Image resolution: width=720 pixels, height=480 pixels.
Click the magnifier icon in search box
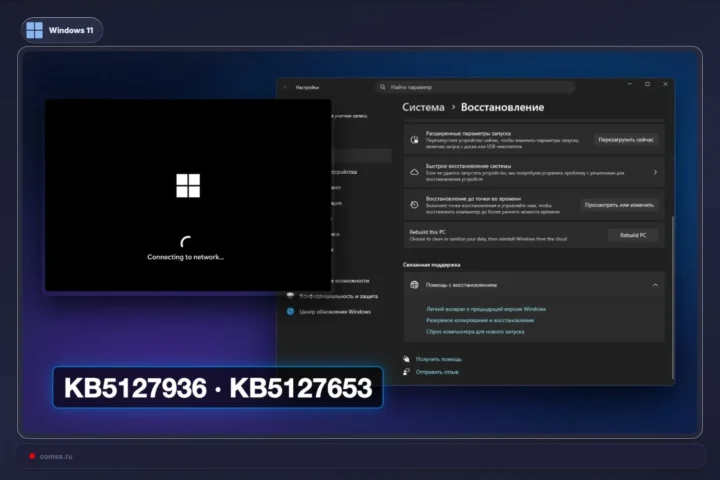pos(383,87)
